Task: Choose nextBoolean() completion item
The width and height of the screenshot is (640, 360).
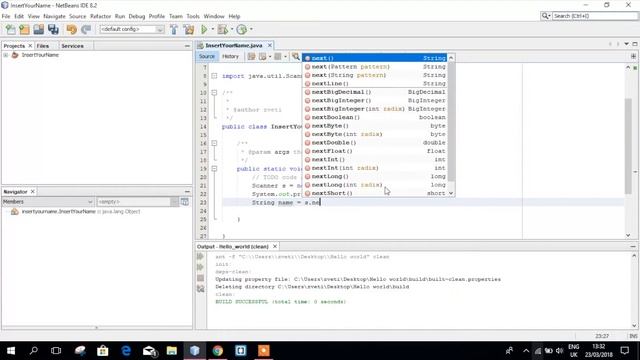Action: (375, 117)
